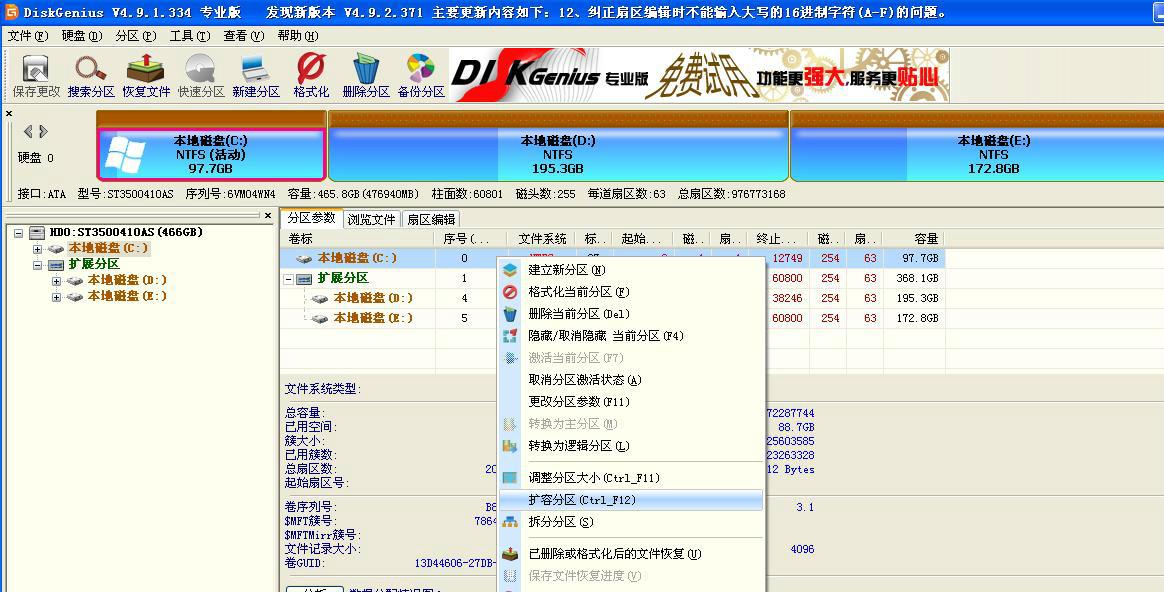Launch the 搜索分区 magnifier tool

[91, 76]
